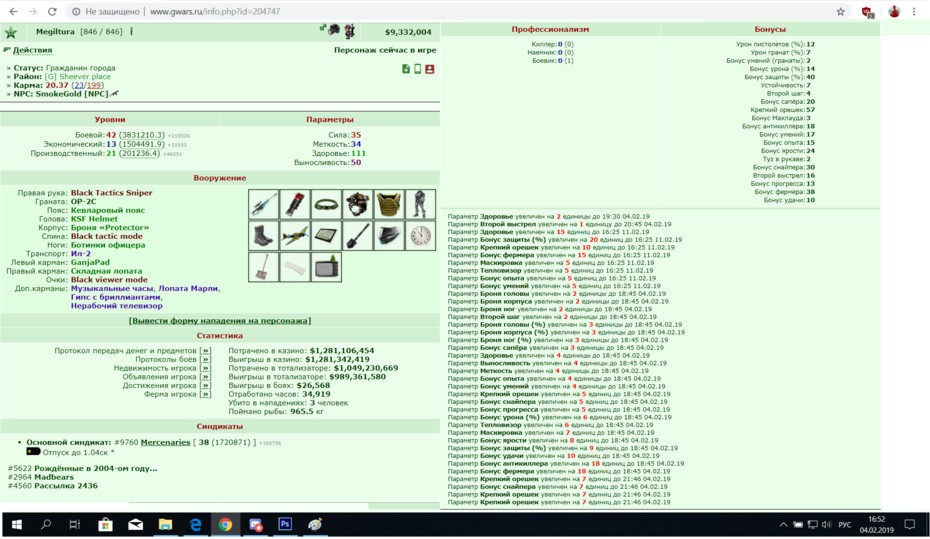The height and width of the screenshot is (539, 930).
Task: Expand the Достижения игрока arrow link
Action: (205, 385)
